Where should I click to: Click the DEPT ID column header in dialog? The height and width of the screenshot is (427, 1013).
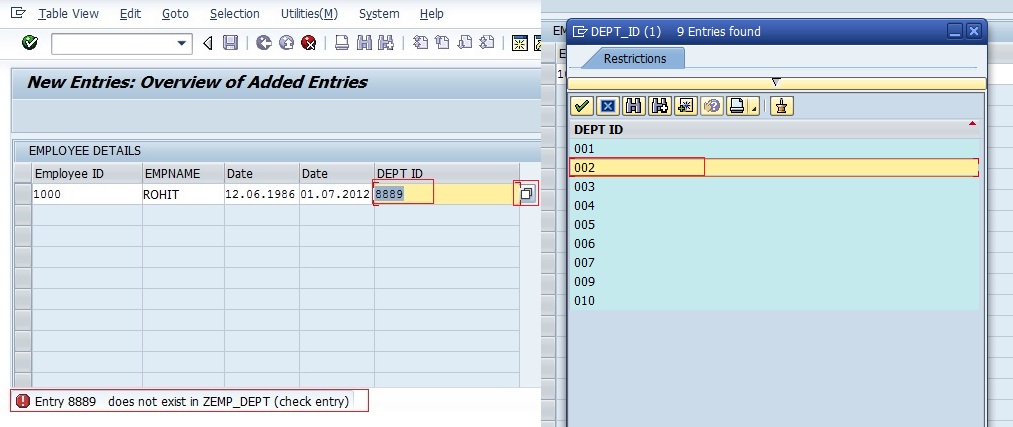pos(775,129)
